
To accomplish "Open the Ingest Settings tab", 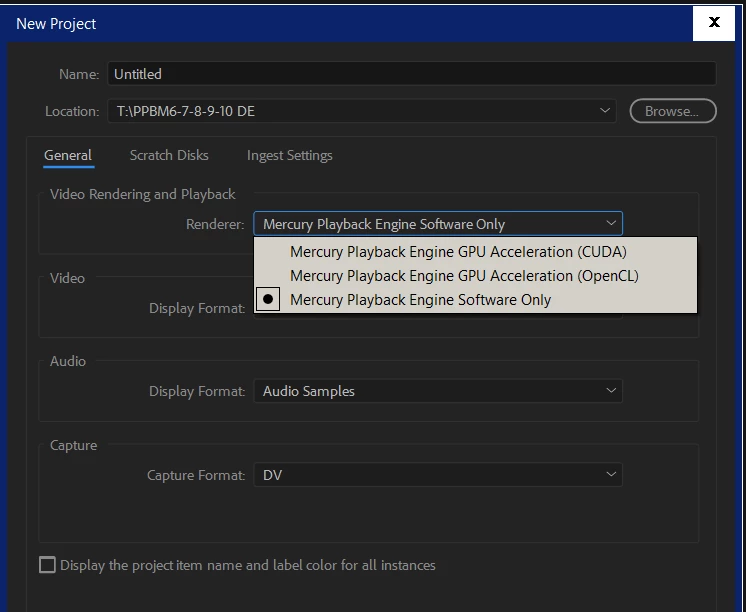I will pyautogui.click(x=290, y=155).
